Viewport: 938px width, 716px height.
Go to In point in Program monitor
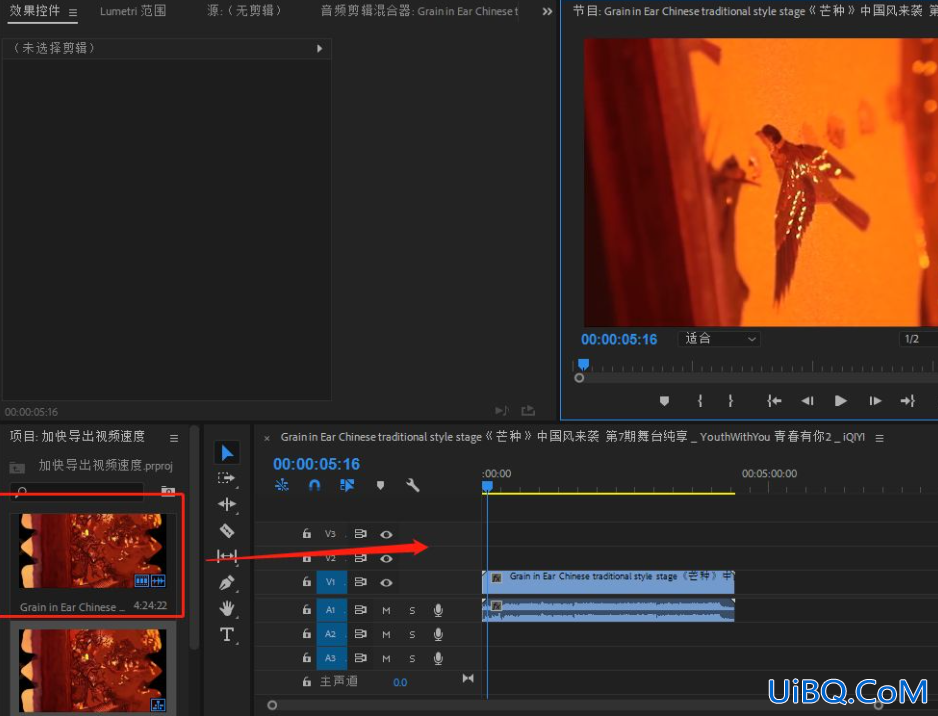774,401
